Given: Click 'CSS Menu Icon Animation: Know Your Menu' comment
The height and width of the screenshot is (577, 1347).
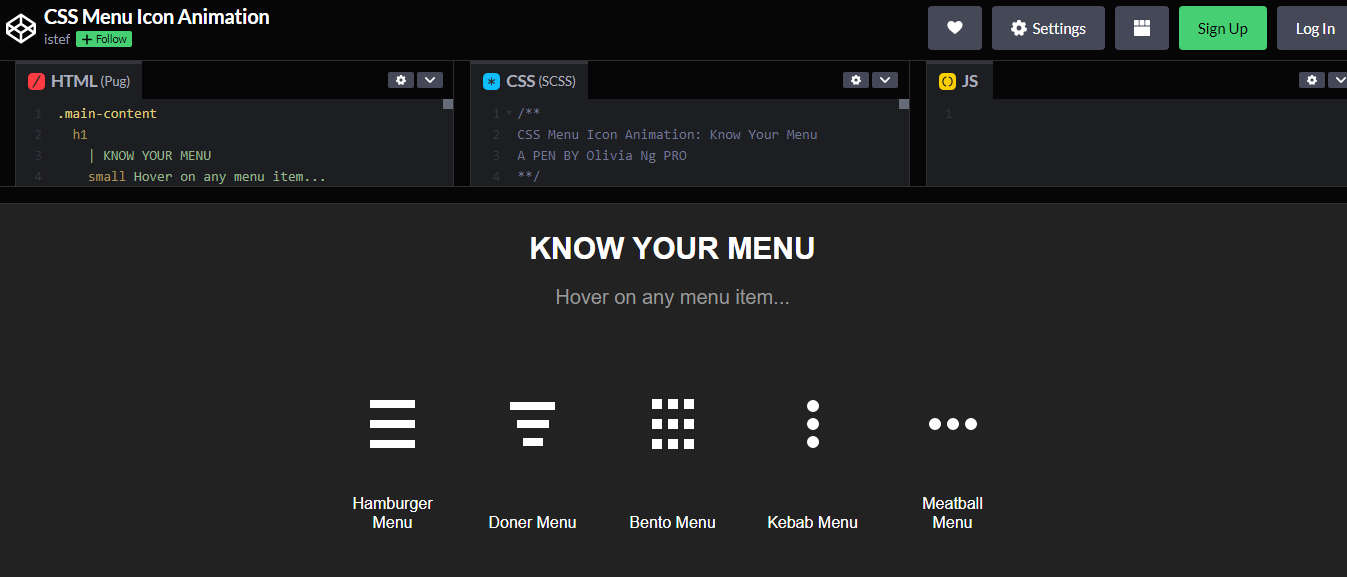Looking at the screenshot, I should (x=667, y=135).
